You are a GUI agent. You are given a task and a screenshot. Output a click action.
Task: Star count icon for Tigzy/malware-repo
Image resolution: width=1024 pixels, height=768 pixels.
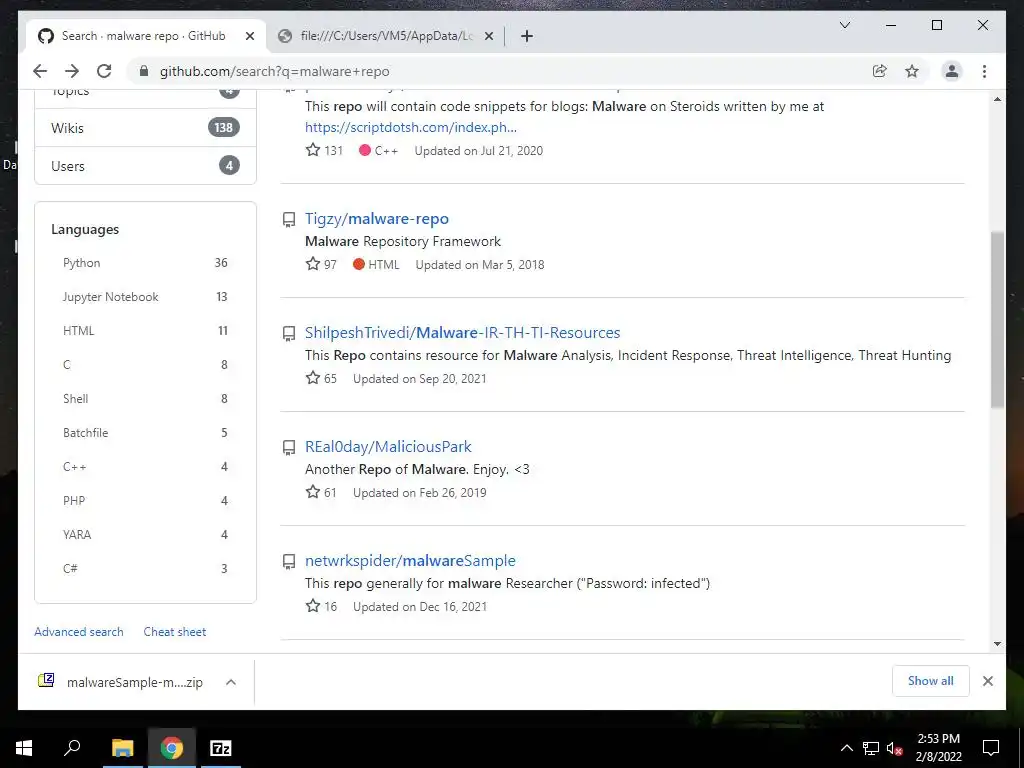313,264
